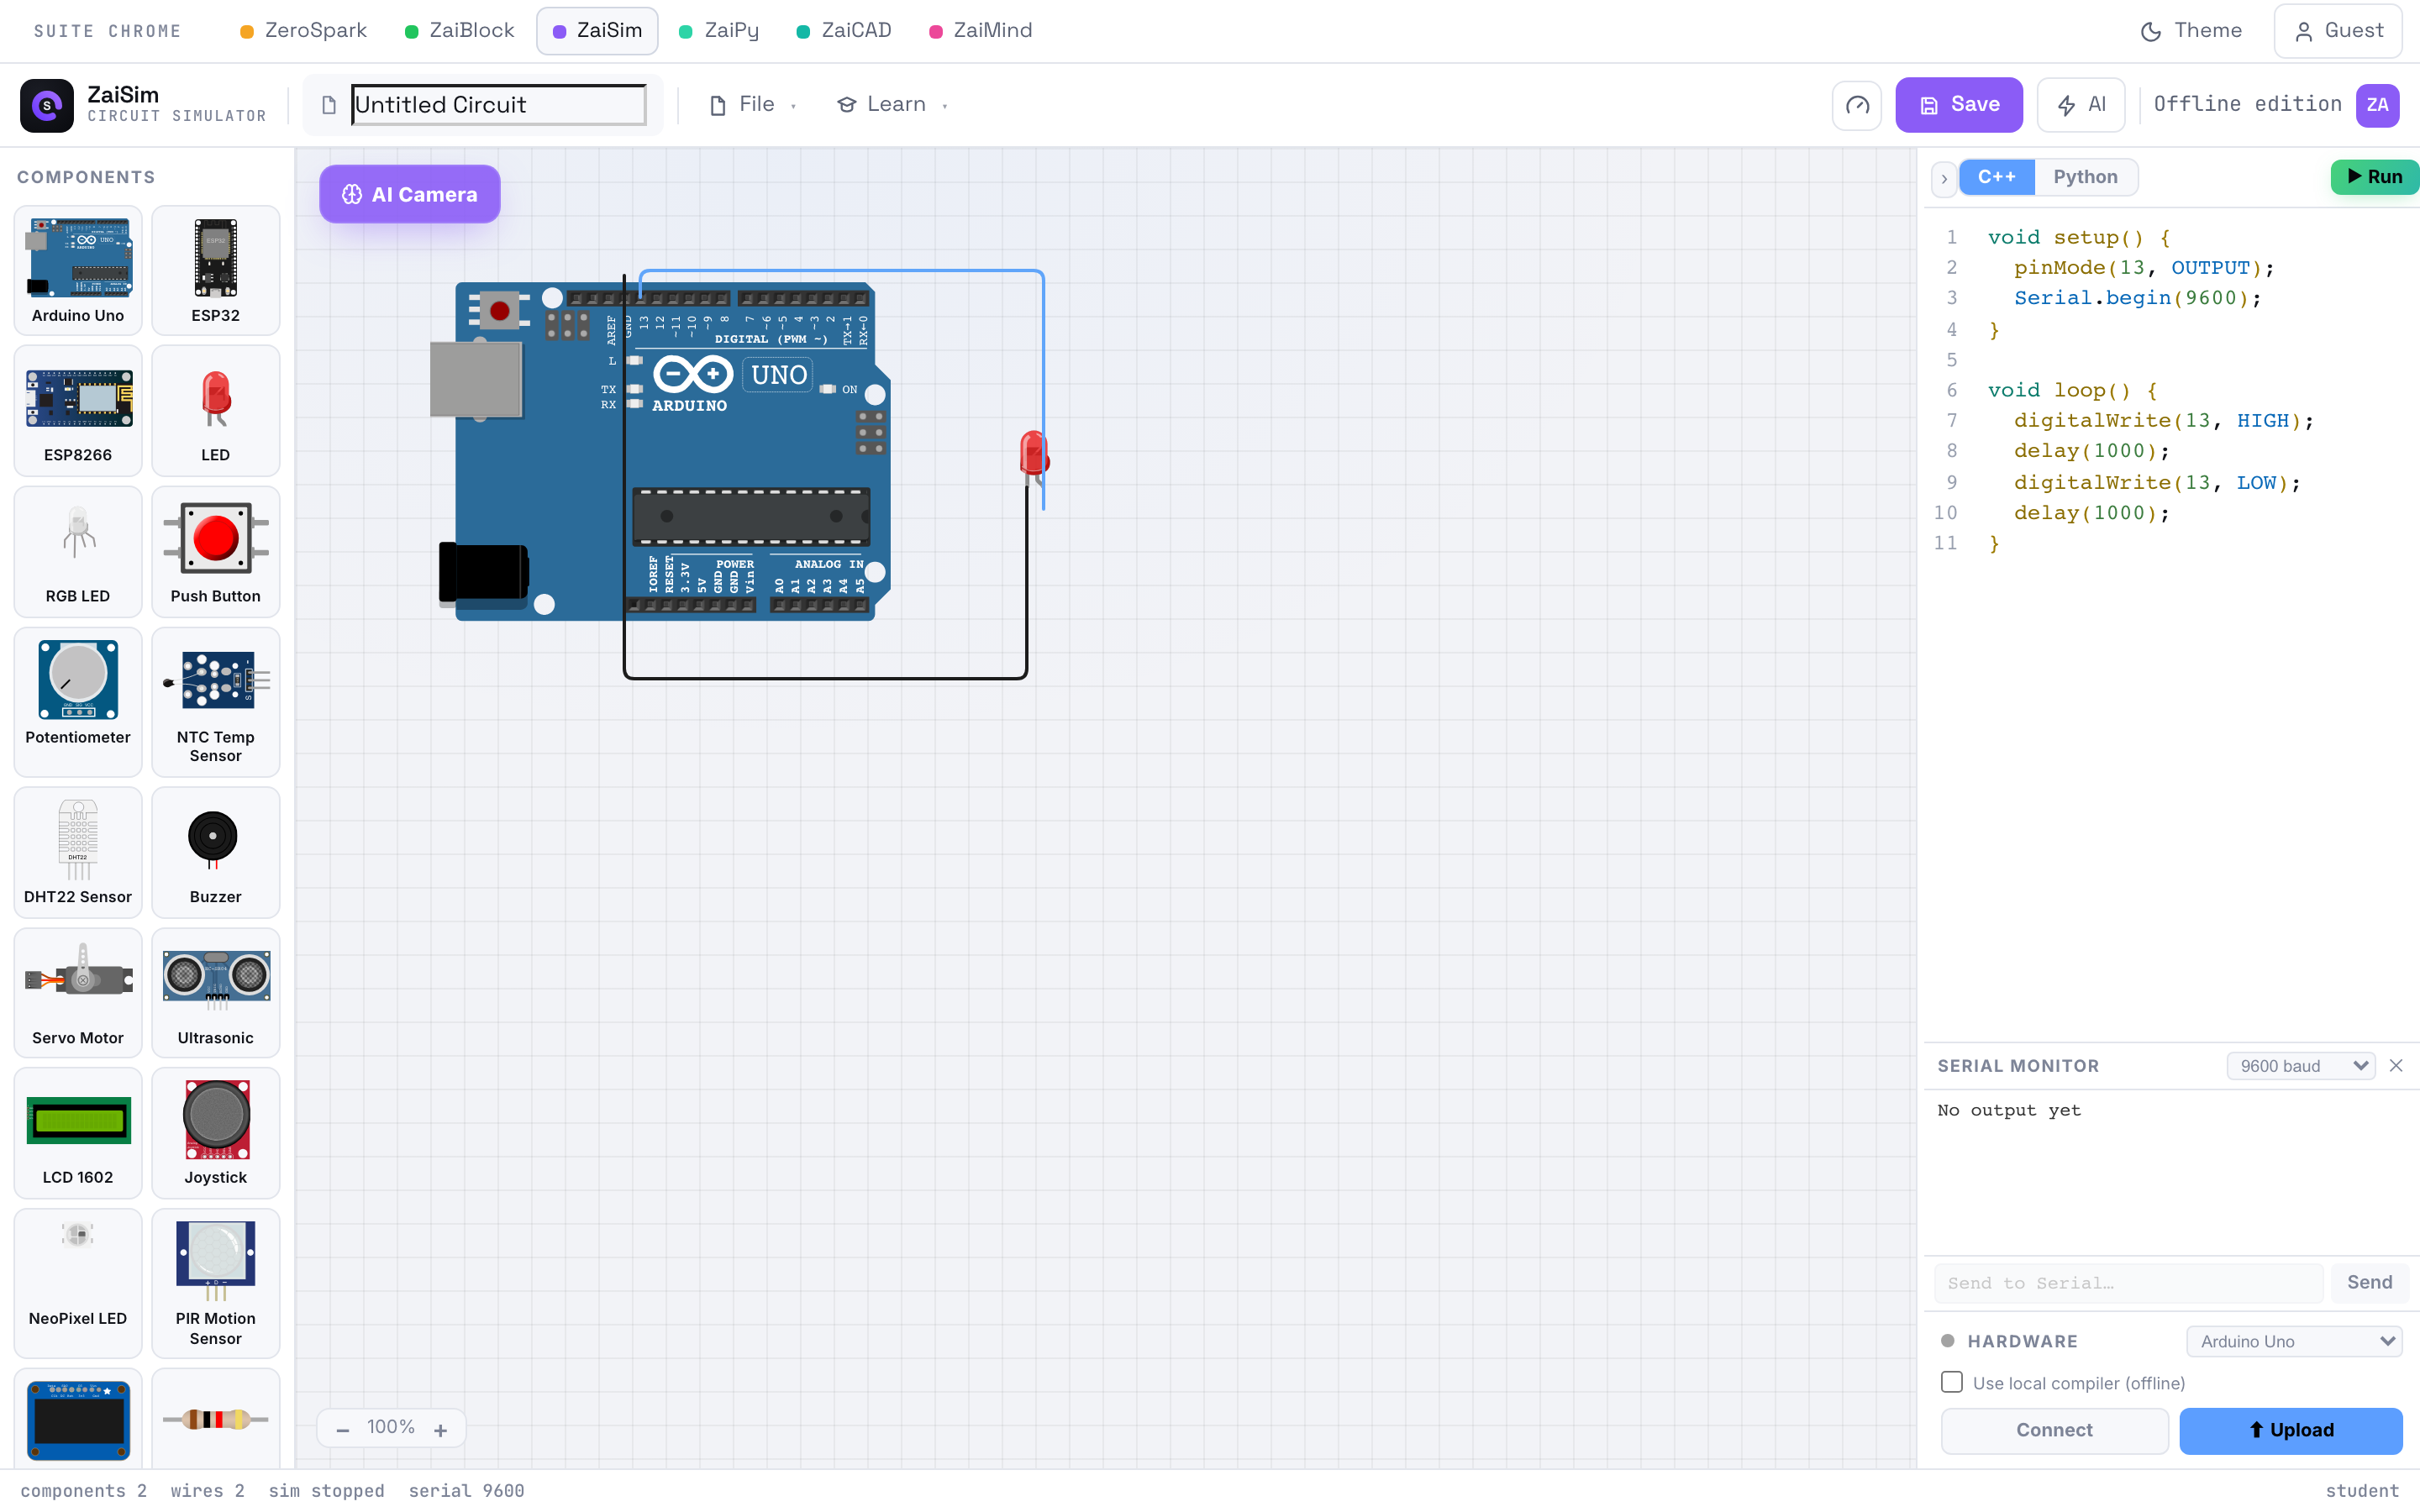The height and width of the screenshot is (1512, 2420).
Task: Switch code editor to C++
Action: (1996, 177)
